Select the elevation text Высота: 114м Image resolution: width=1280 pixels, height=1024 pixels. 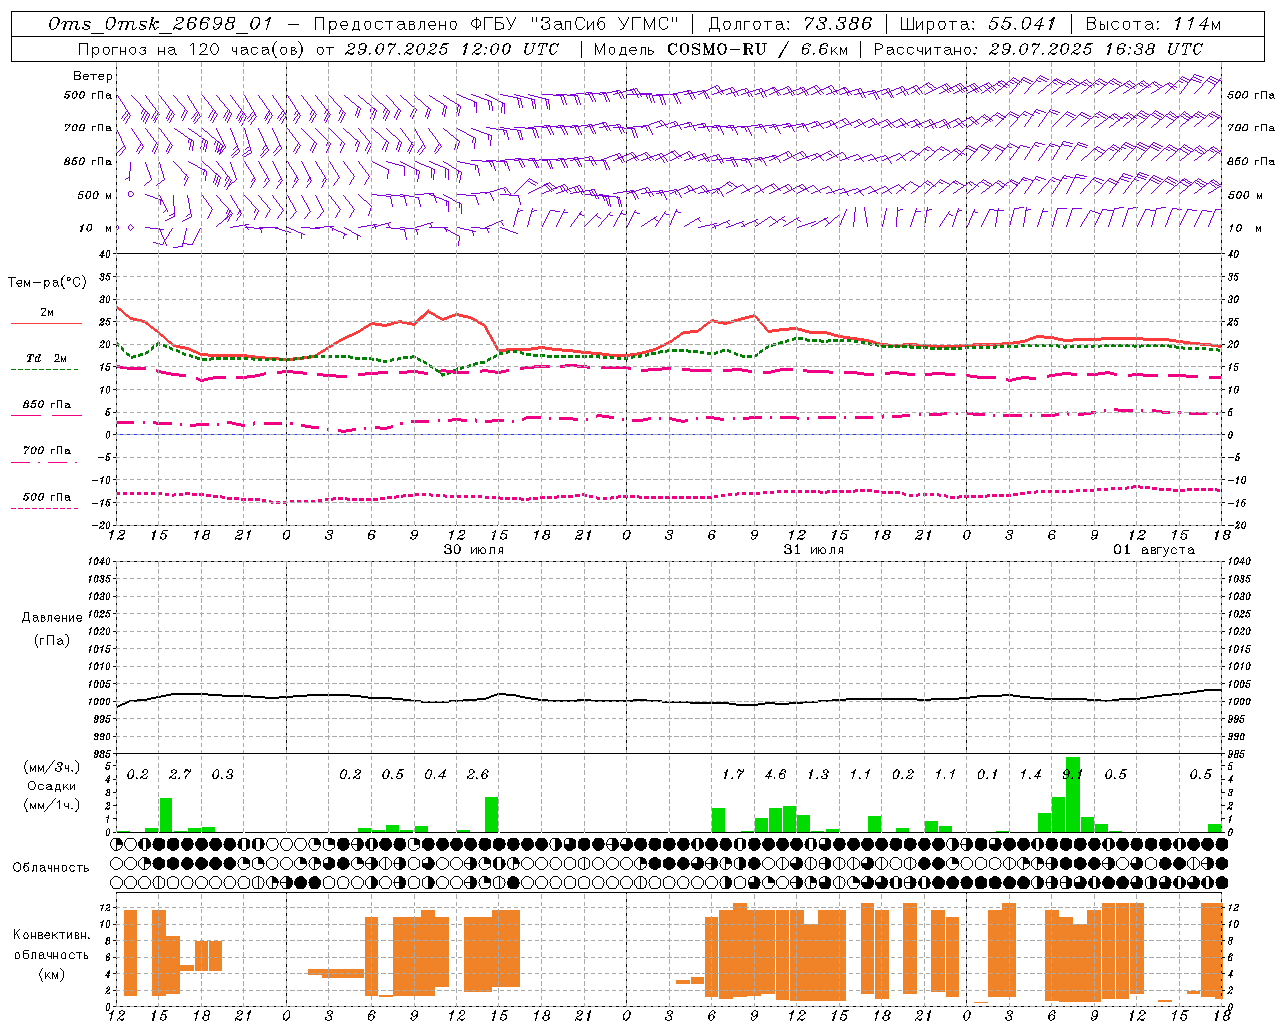pyautogui.click(x=1153, y=24)
